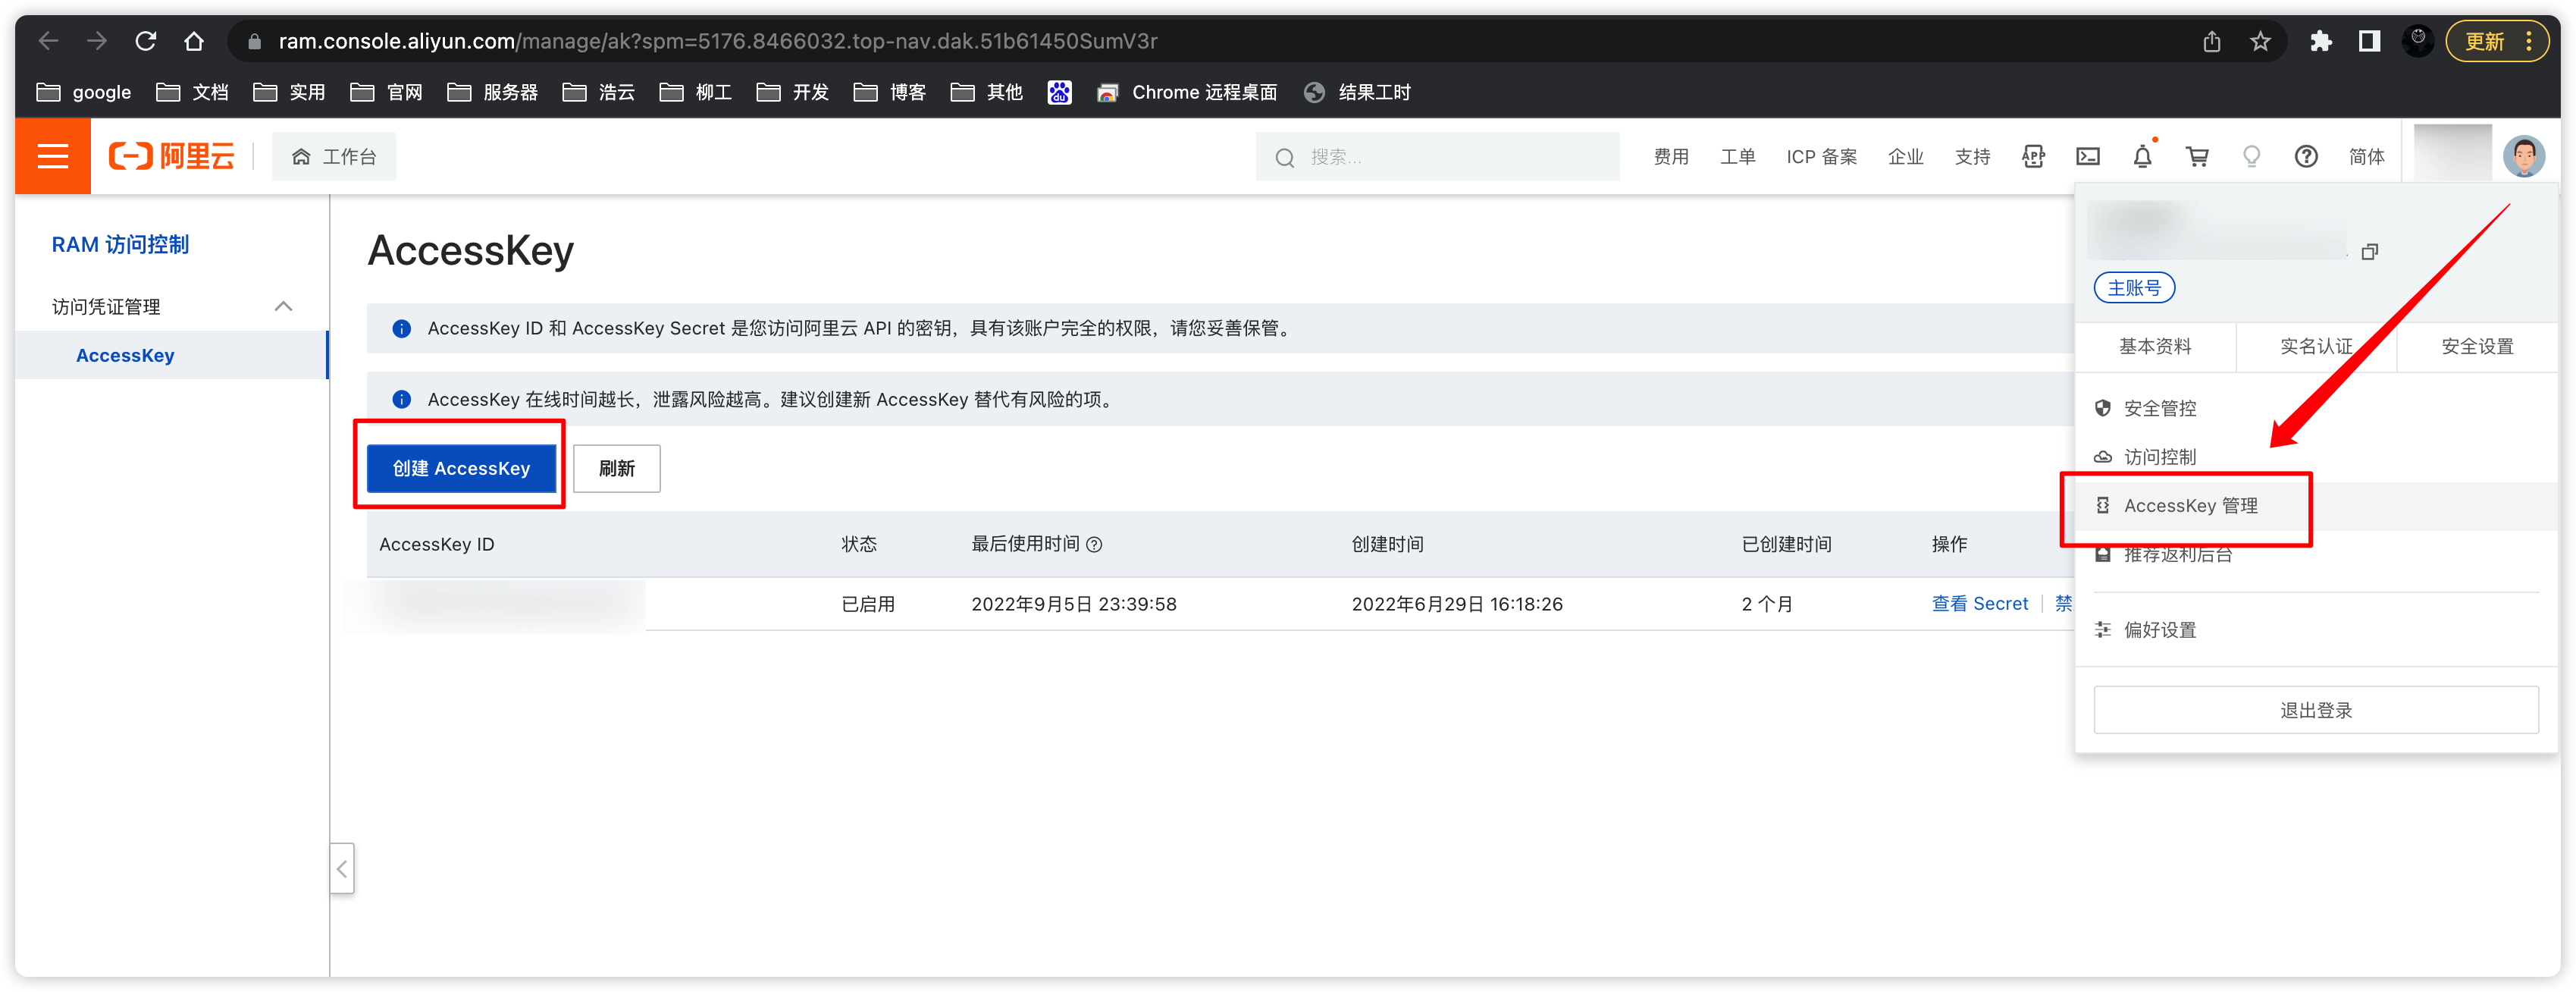The height and width of the screenshot is (992, 2576).
Task: Open the 文档 bookmarks folder
Action: point(193,92)
